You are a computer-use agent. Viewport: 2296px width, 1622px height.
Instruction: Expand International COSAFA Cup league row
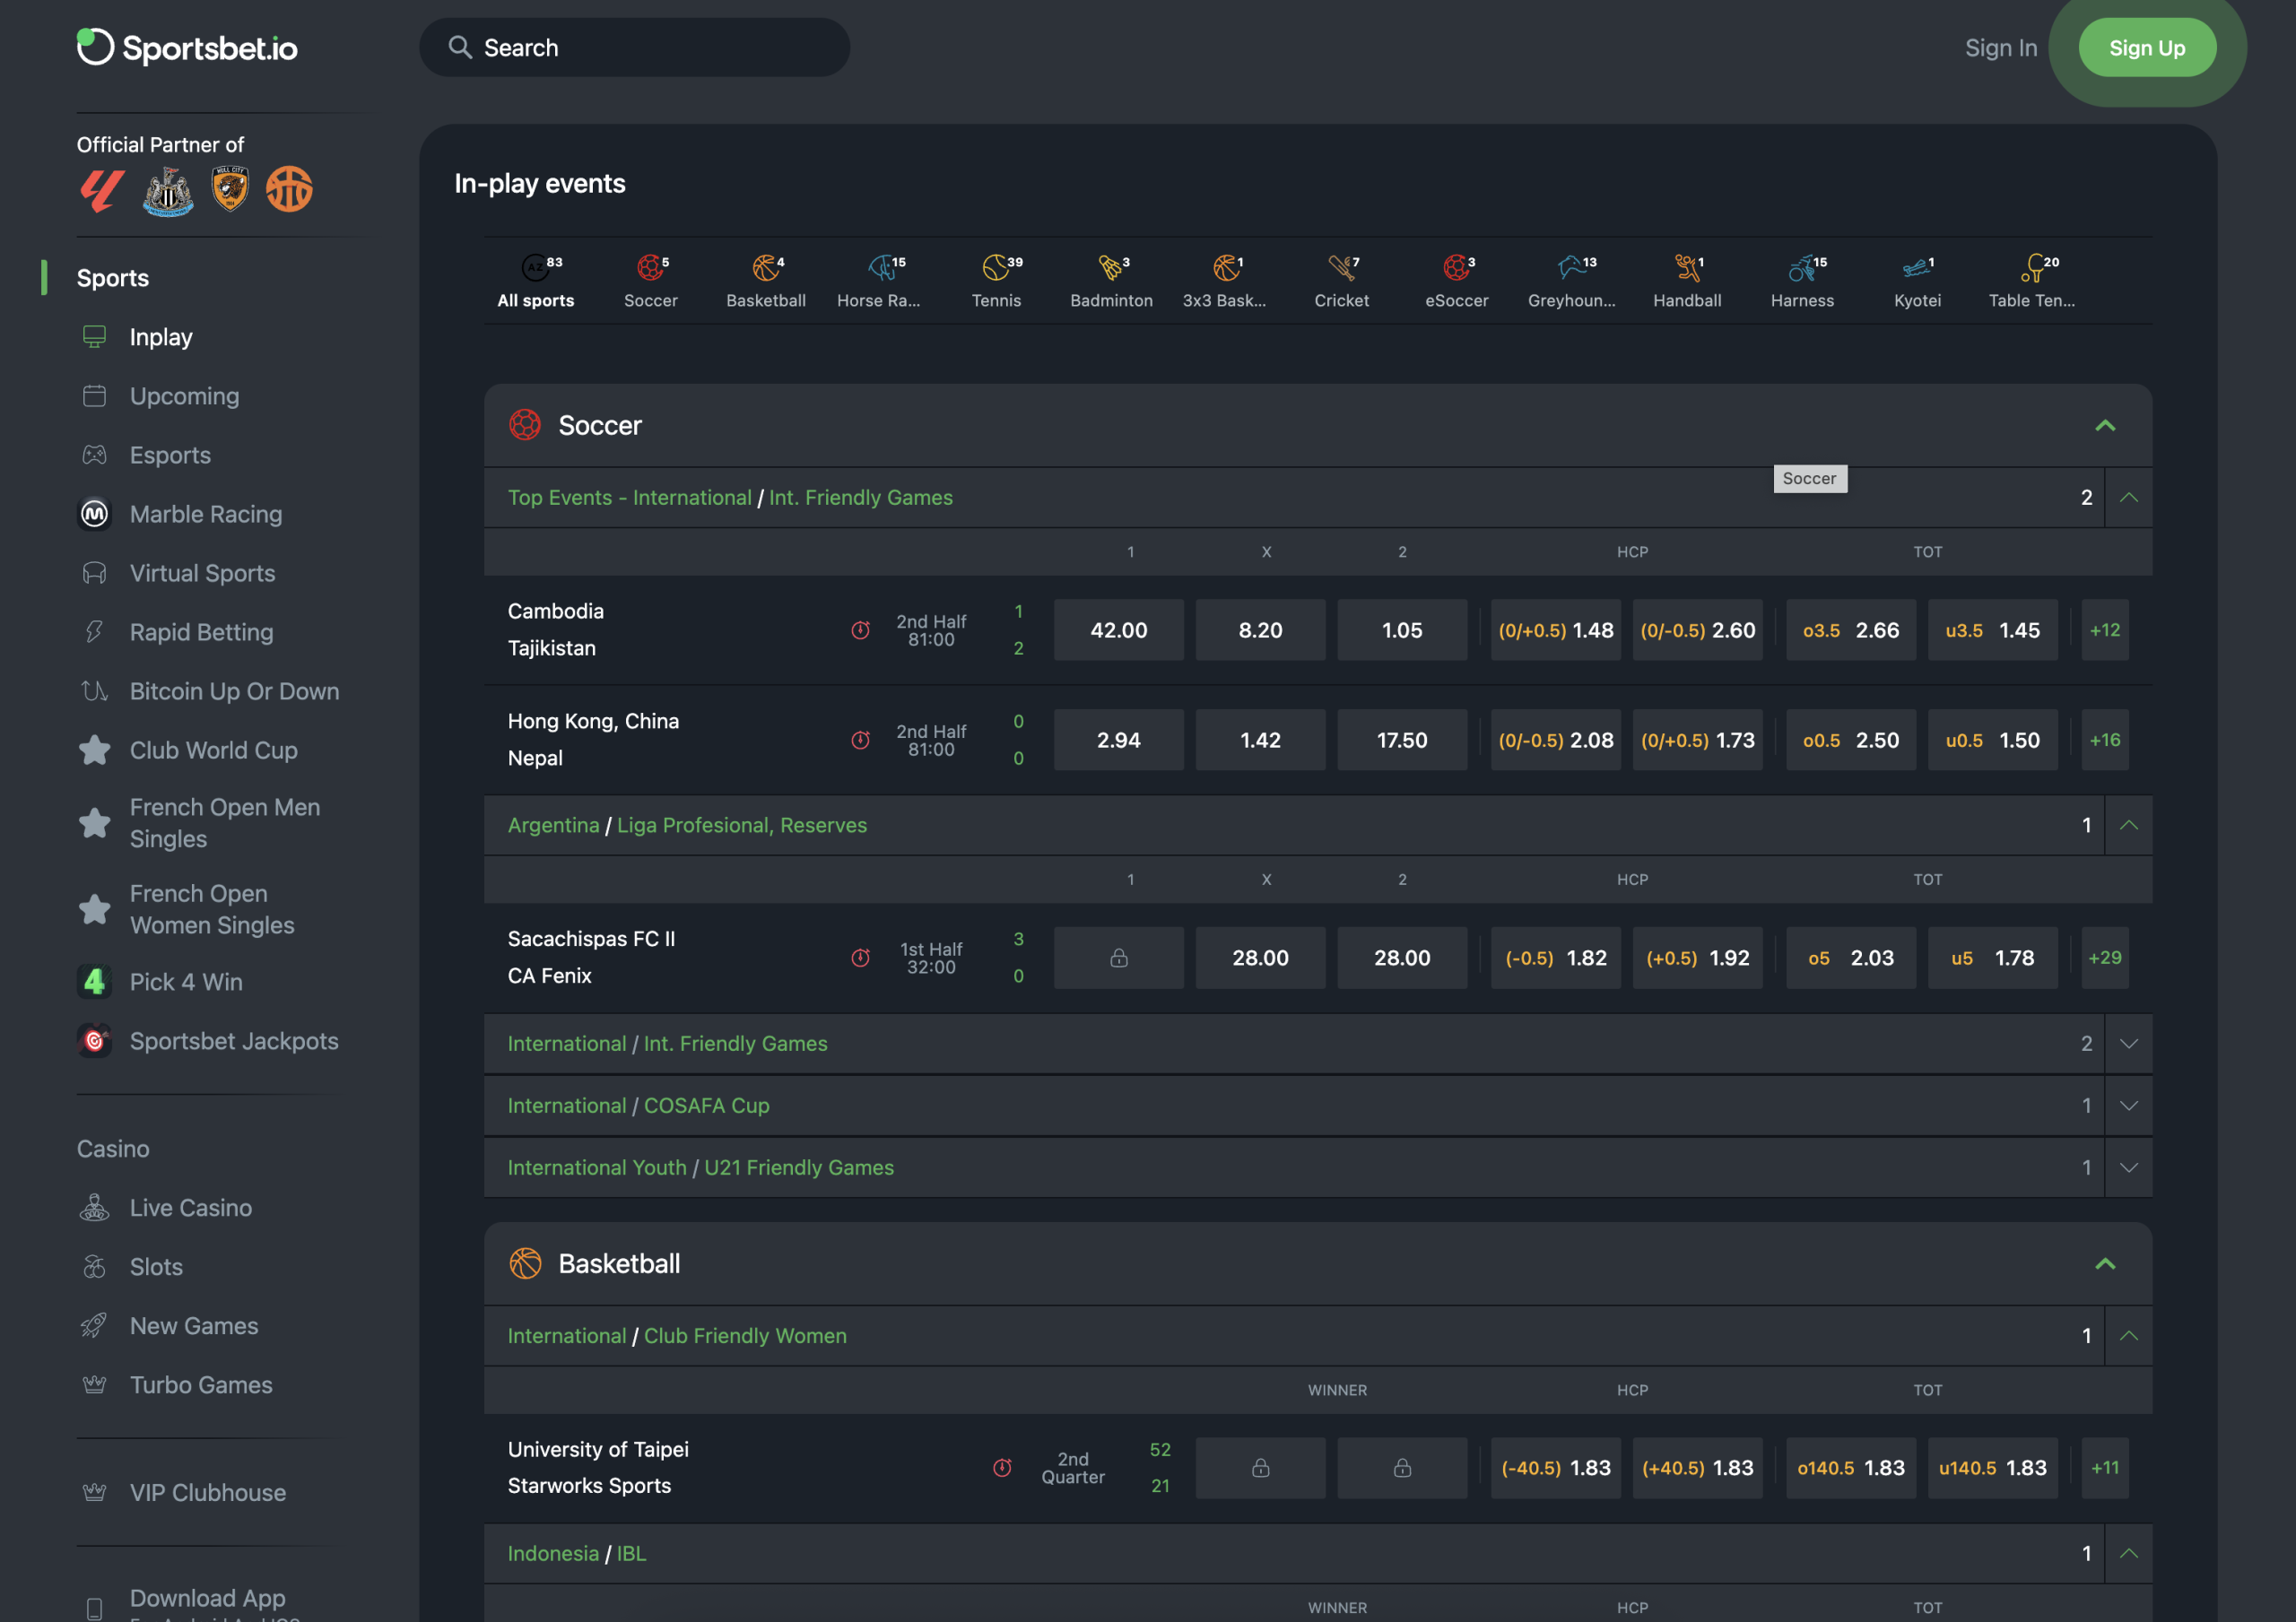pyautogui.click(x=2128, y=1106)
